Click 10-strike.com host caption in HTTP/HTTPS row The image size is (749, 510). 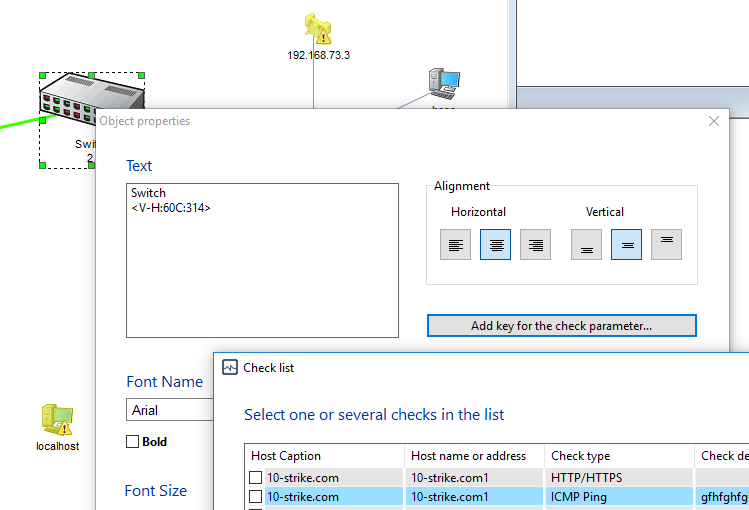tap(303, 478)
